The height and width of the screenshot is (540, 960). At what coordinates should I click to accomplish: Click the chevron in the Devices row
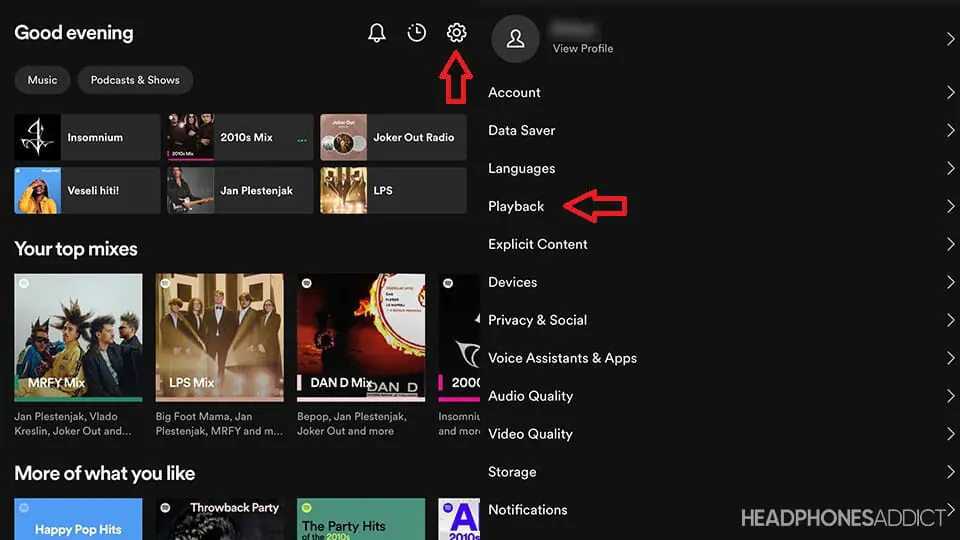[950, 282]
